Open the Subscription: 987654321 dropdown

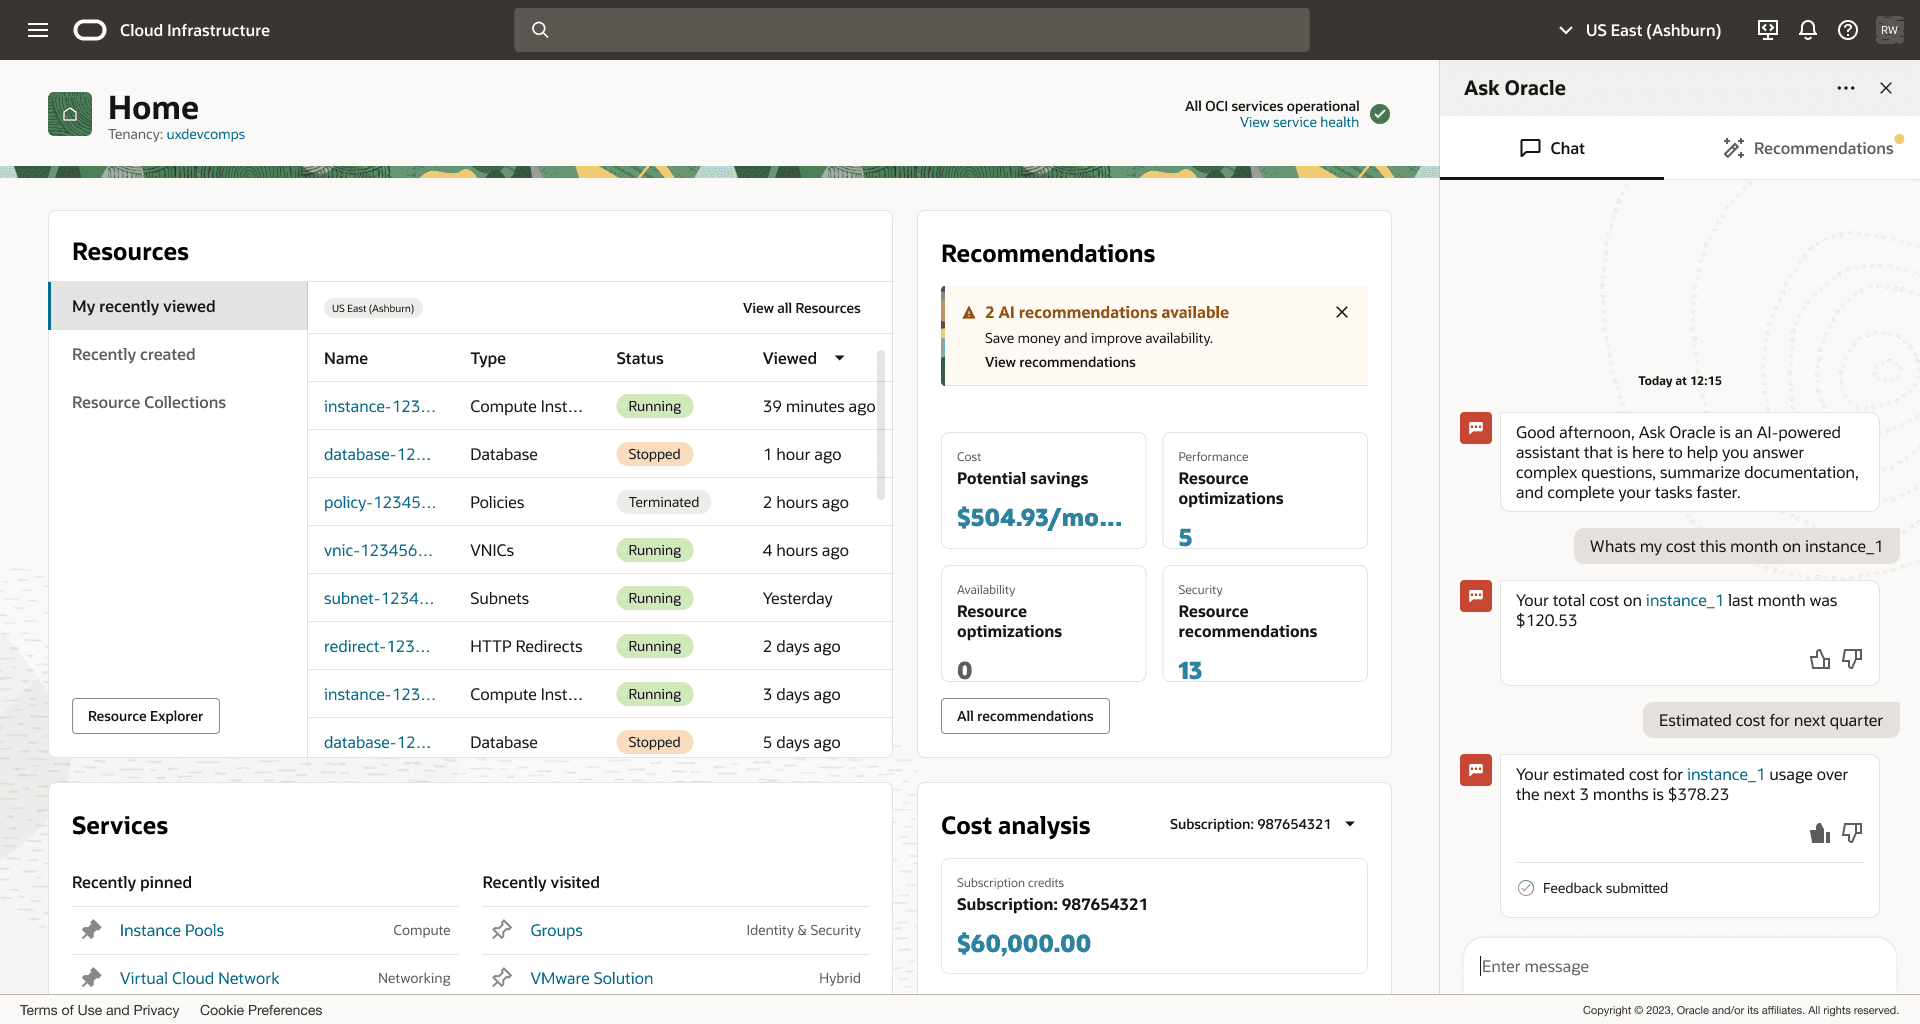(1263, 824)
